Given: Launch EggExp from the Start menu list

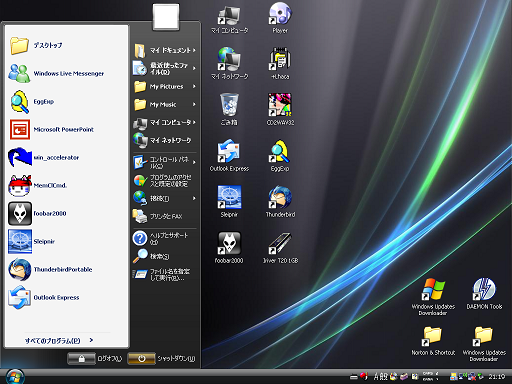Looking at the screenshot, I should coord(67,101).
